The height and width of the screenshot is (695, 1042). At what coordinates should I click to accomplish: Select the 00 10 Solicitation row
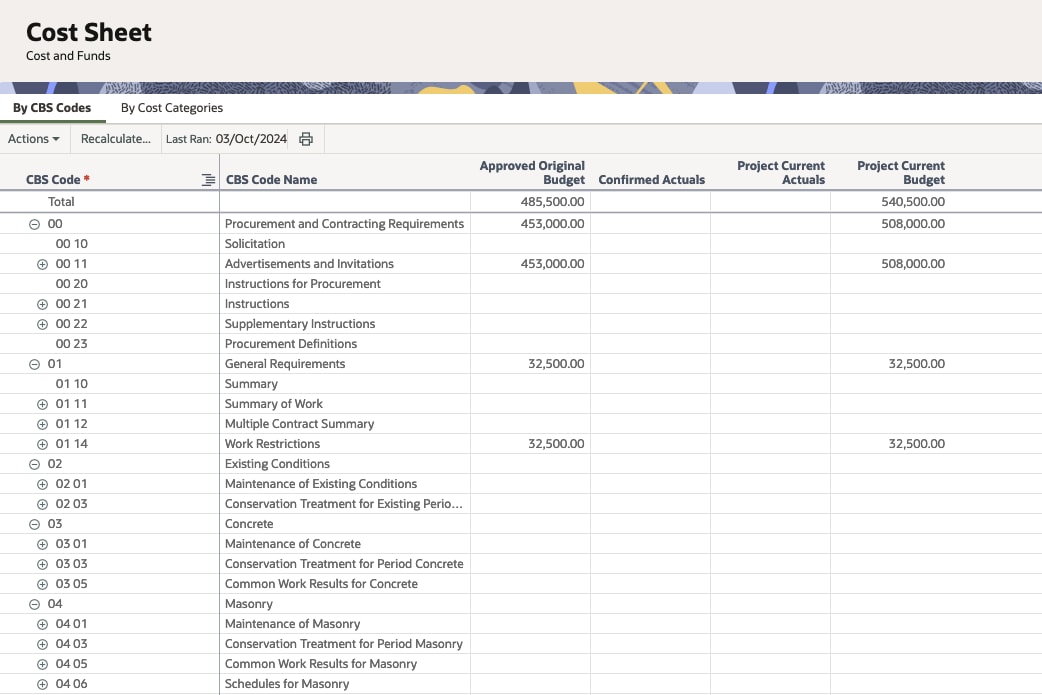click(254, 244)
